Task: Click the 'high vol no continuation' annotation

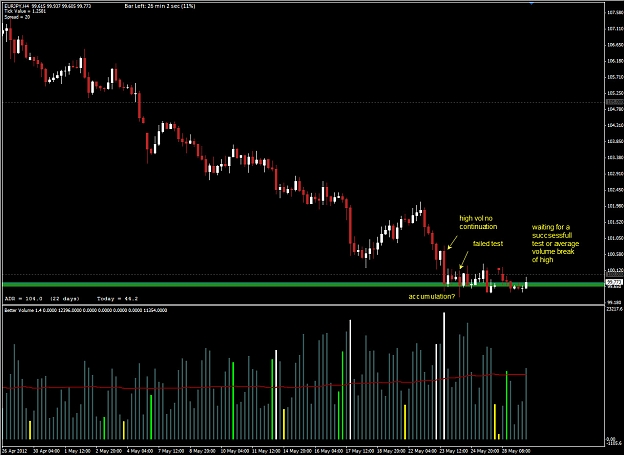Action: pyautogui.click(x=478, y=222)
